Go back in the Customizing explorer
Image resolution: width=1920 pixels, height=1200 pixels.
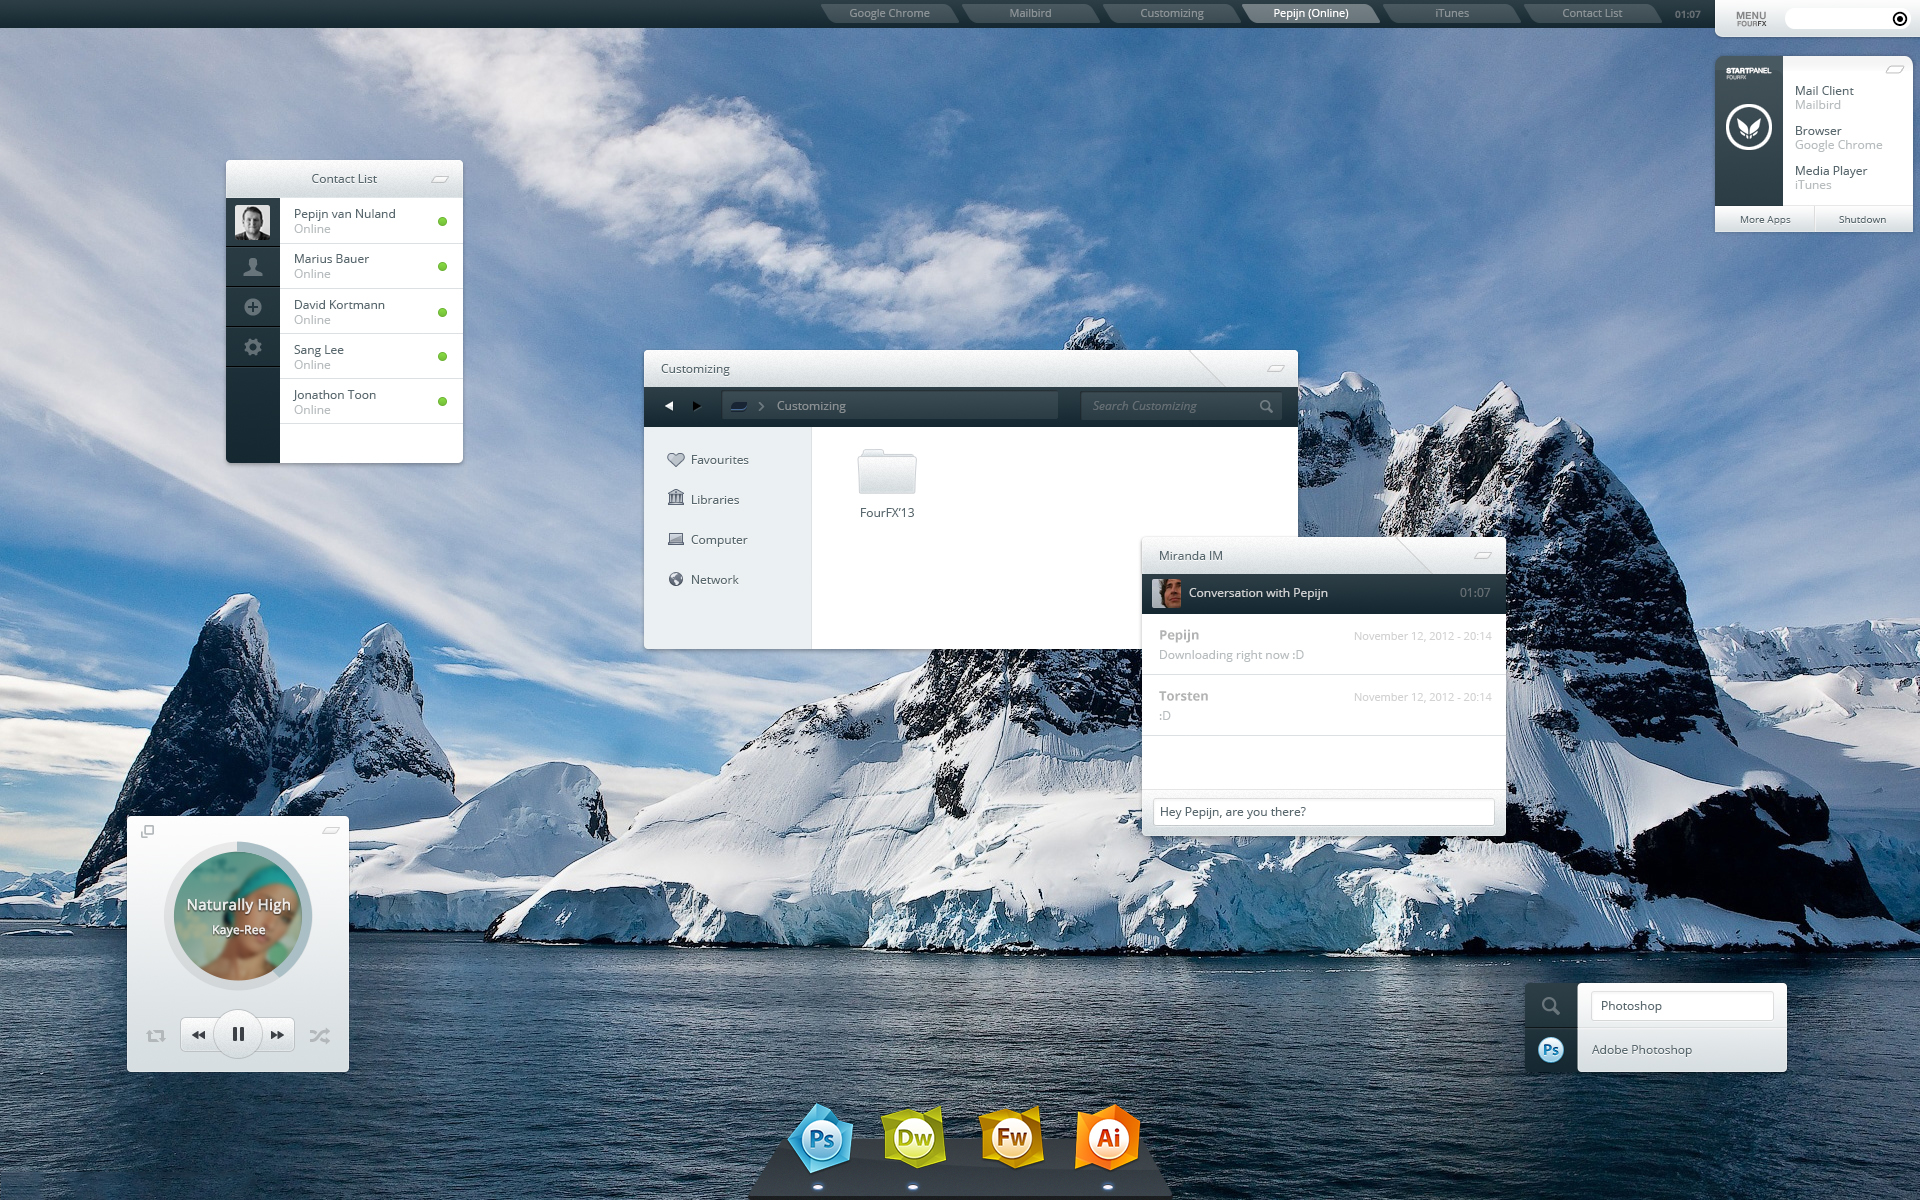click(x=669, y=406)
